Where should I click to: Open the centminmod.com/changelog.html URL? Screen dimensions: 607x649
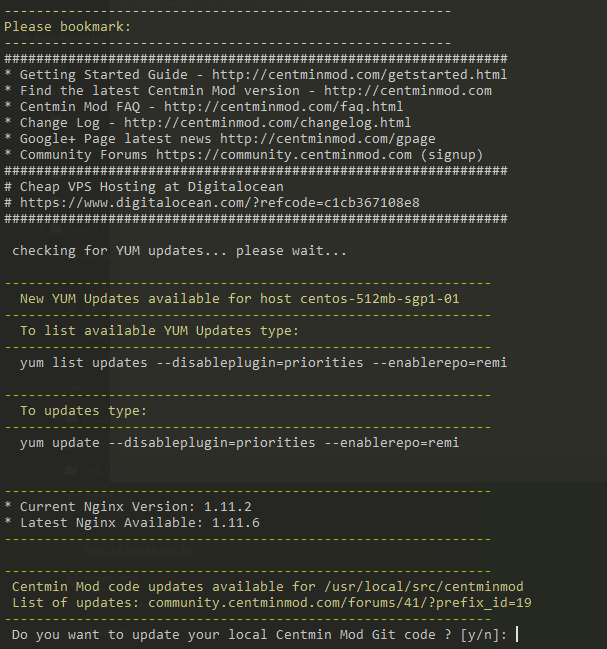pyautogui.click(x=267, y=123)
